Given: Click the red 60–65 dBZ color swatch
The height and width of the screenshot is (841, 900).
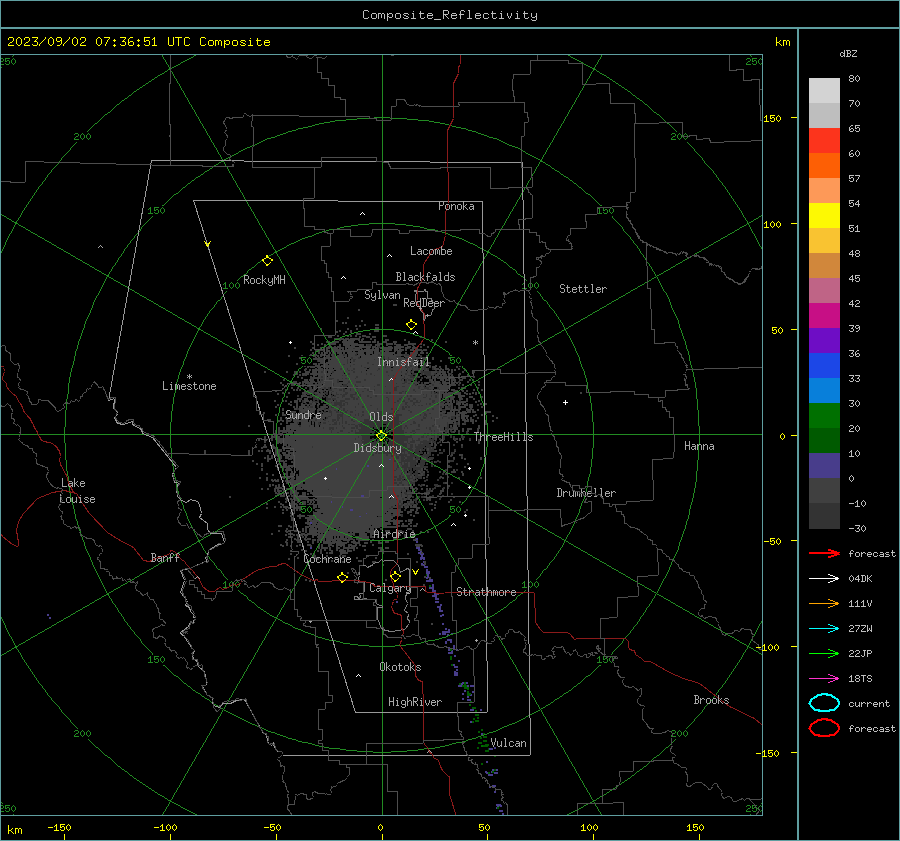Looking at the screenshot, I should (824, 141).
